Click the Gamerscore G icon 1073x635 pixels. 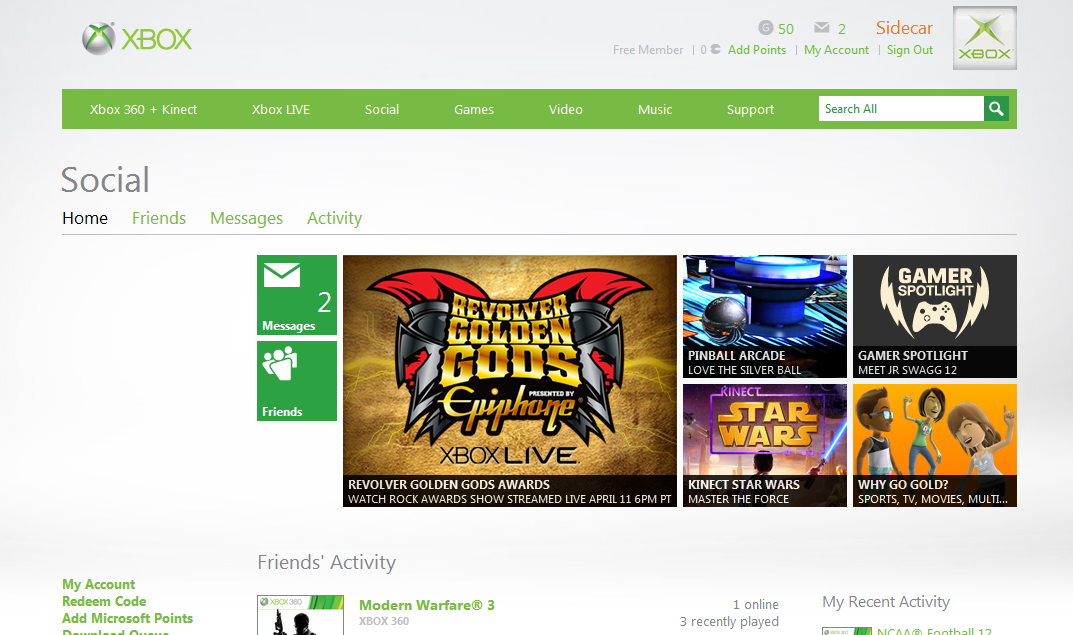point(766,28)
